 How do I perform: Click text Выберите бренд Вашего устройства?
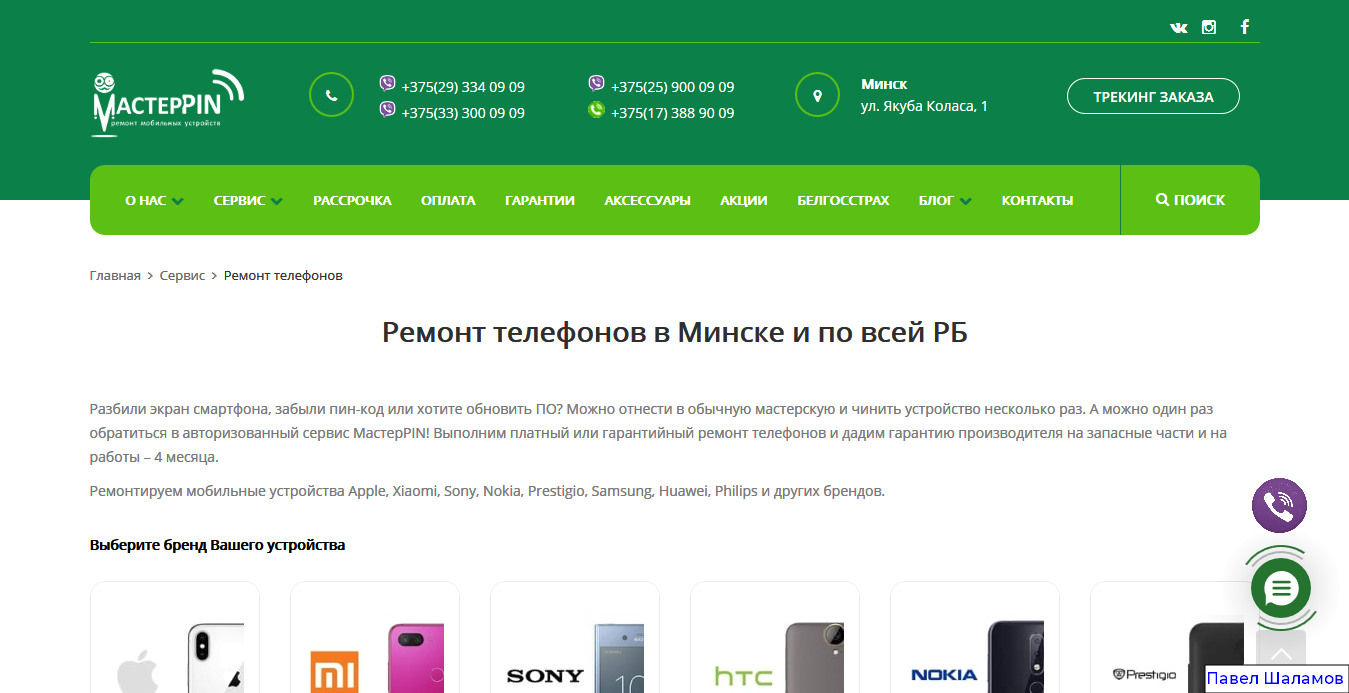[x=217, y=545]
